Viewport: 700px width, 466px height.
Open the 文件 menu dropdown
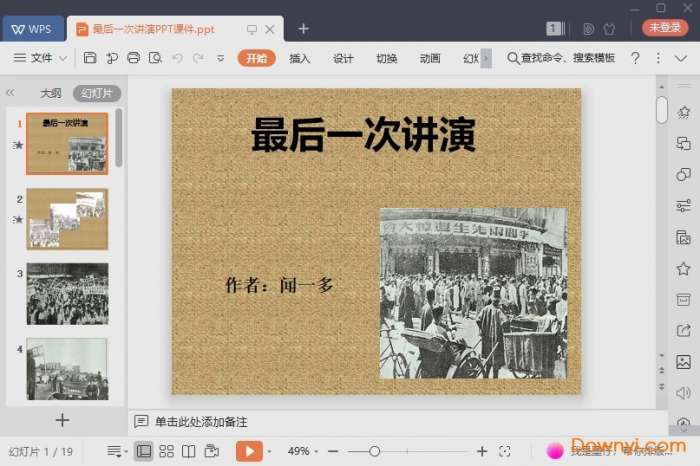pos(41,58)
